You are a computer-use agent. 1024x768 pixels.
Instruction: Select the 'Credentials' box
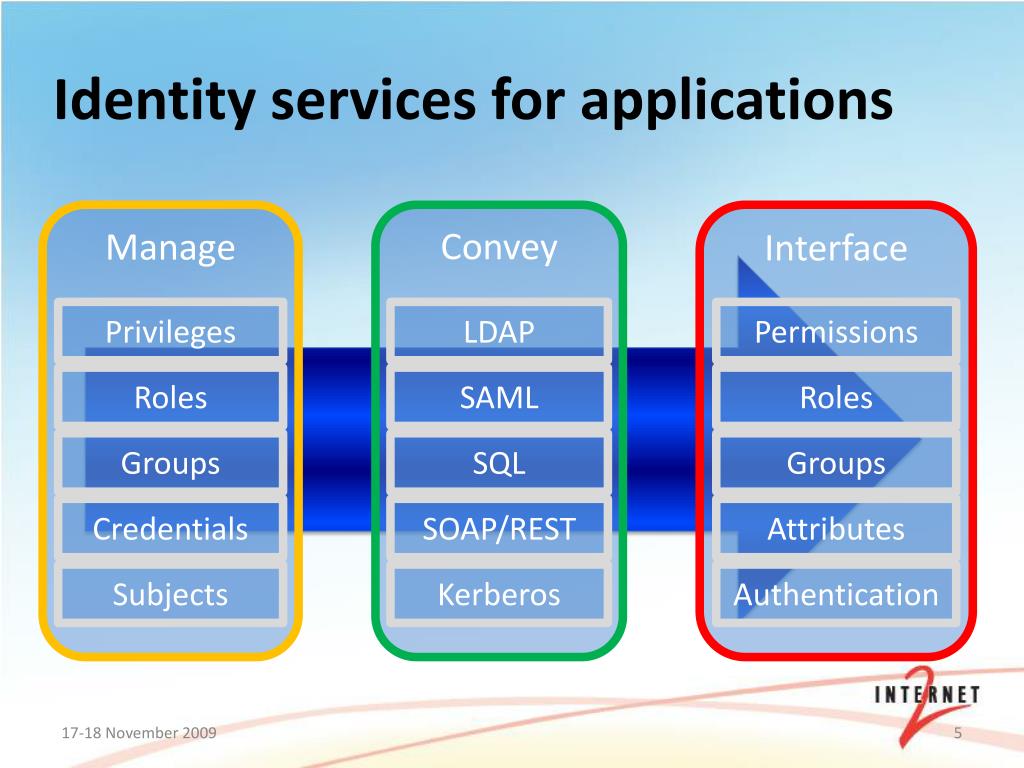tap(170, 528)
